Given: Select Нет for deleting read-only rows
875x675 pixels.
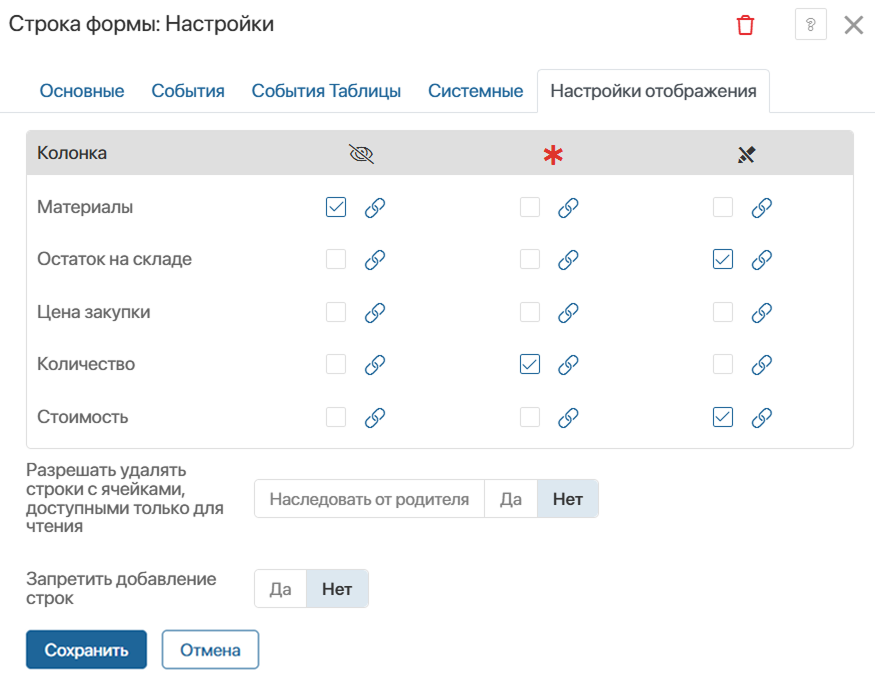Looking at the screenshot, I should 568,499.
